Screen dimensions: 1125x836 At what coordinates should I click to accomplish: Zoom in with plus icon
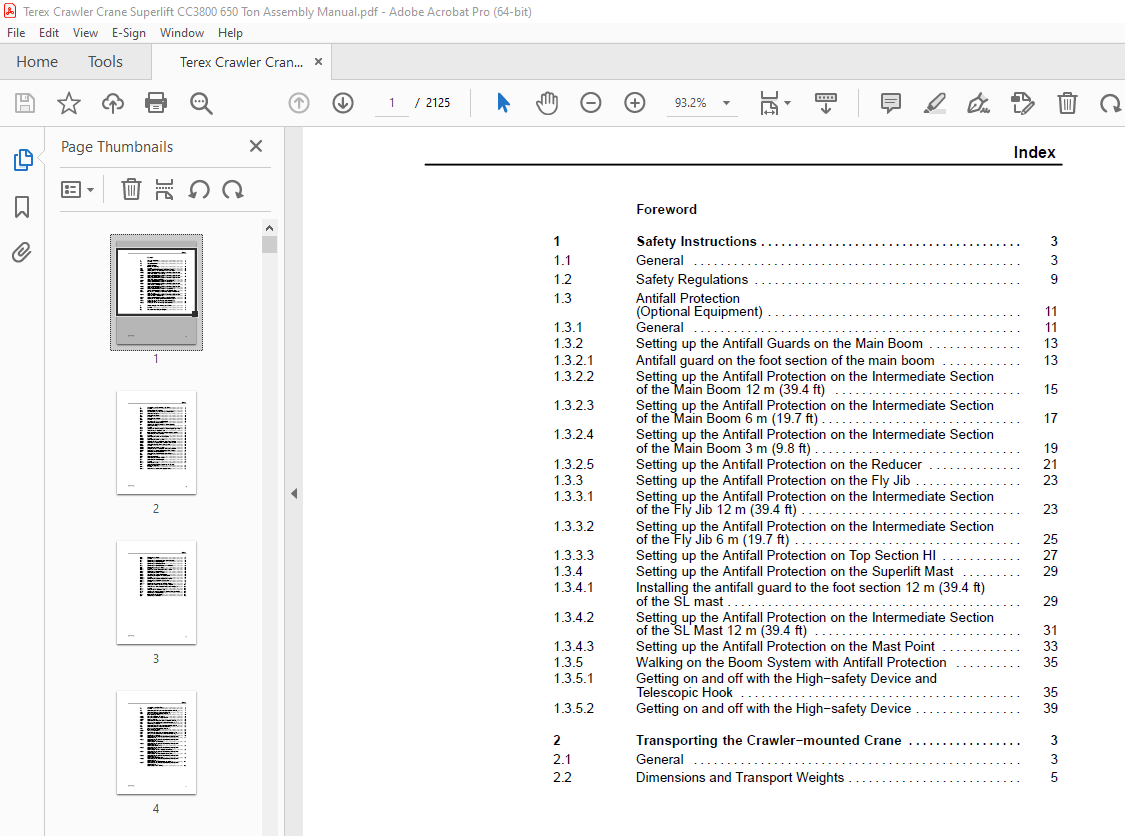(x=634, y=103)
